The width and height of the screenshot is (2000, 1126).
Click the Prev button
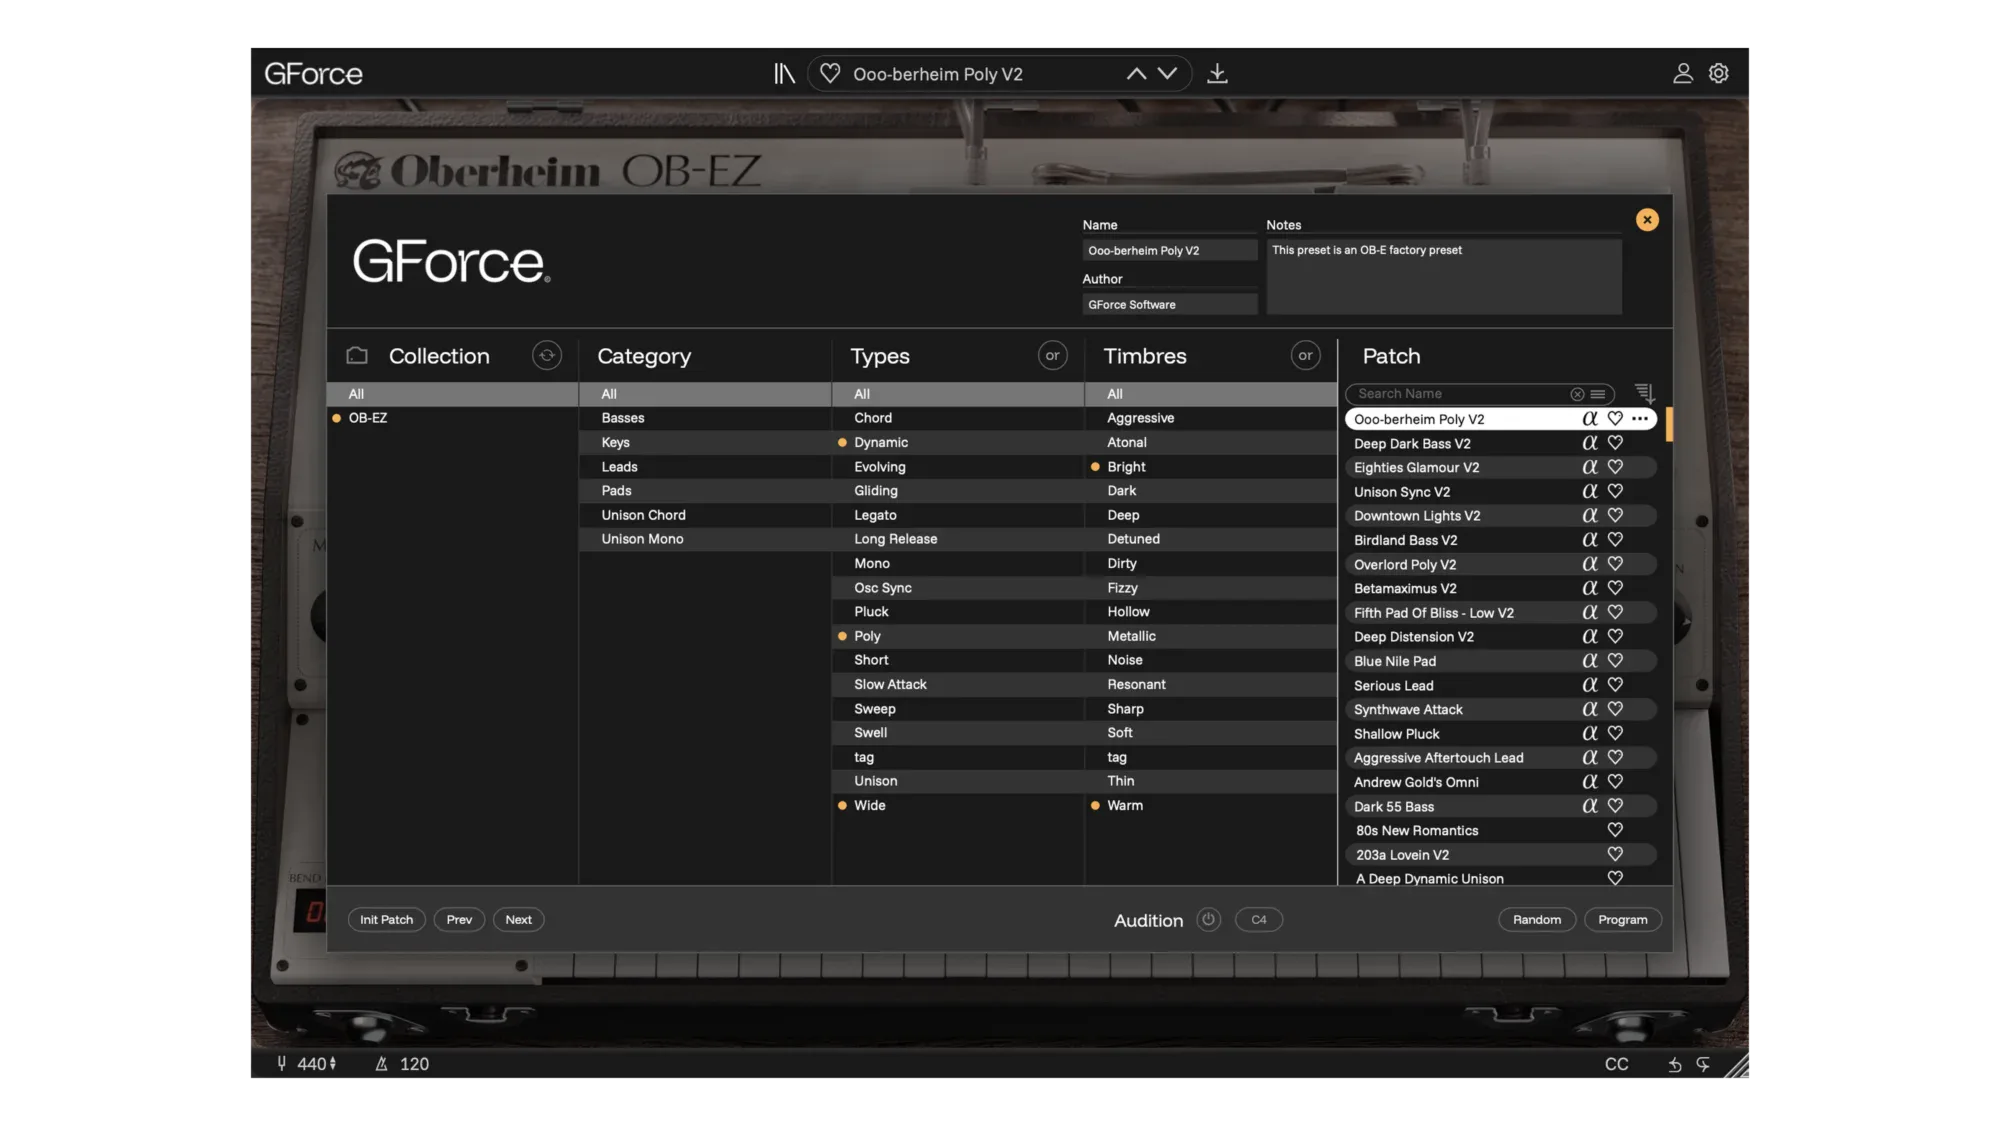point(459,920)
